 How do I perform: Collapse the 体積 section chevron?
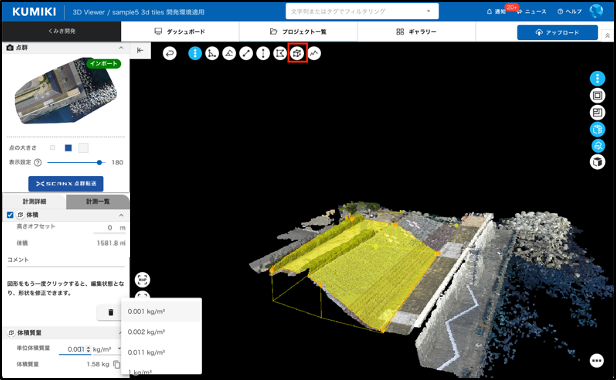point(121,215)
